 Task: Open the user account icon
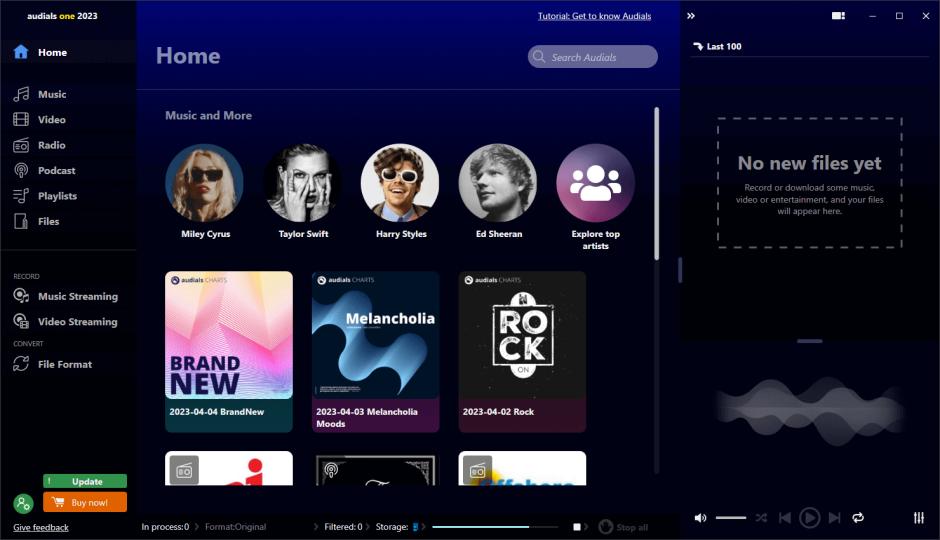23,503
